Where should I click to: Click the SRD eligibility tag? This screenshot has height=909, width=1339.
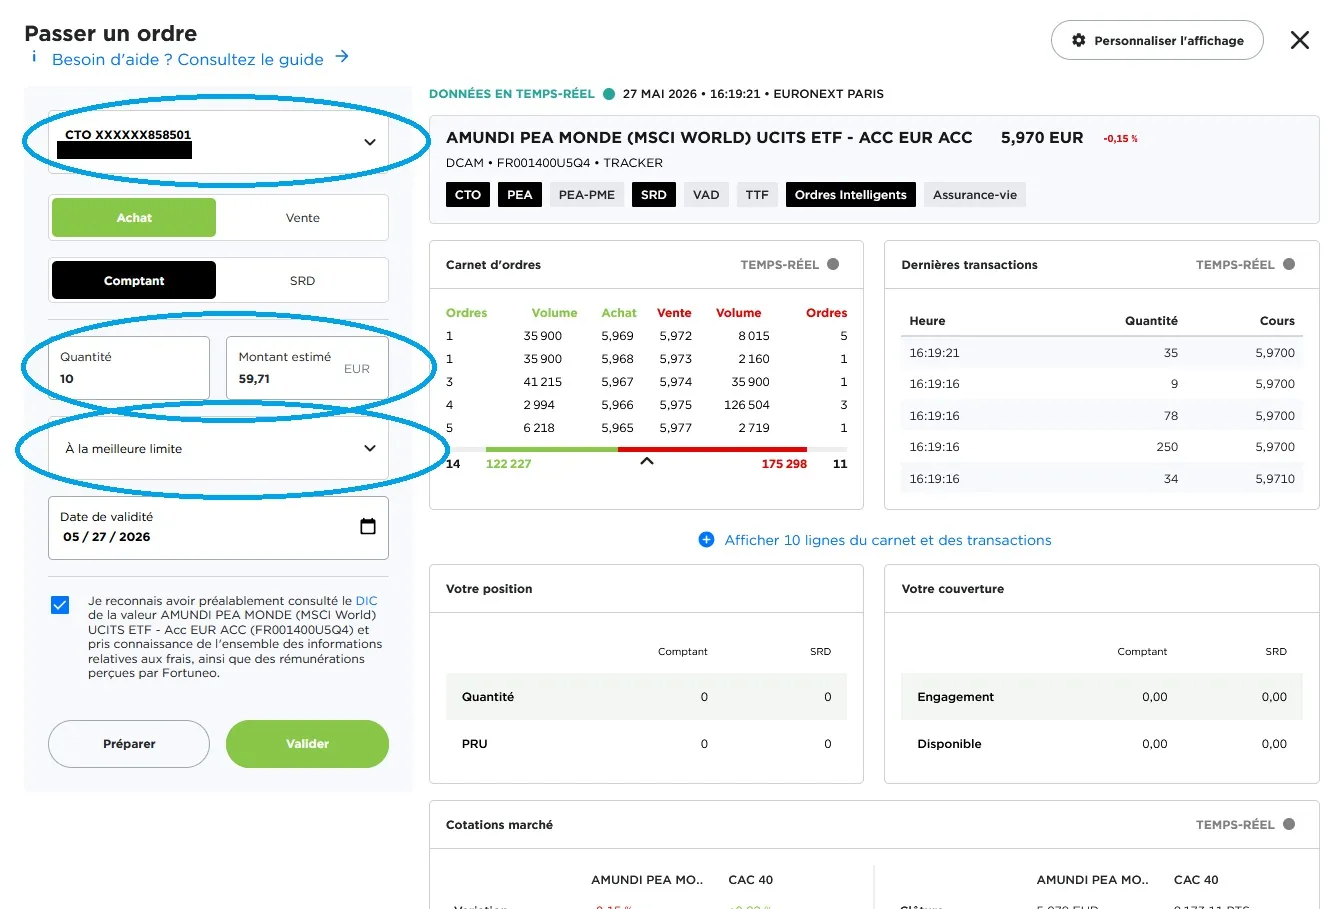[654, 195]
